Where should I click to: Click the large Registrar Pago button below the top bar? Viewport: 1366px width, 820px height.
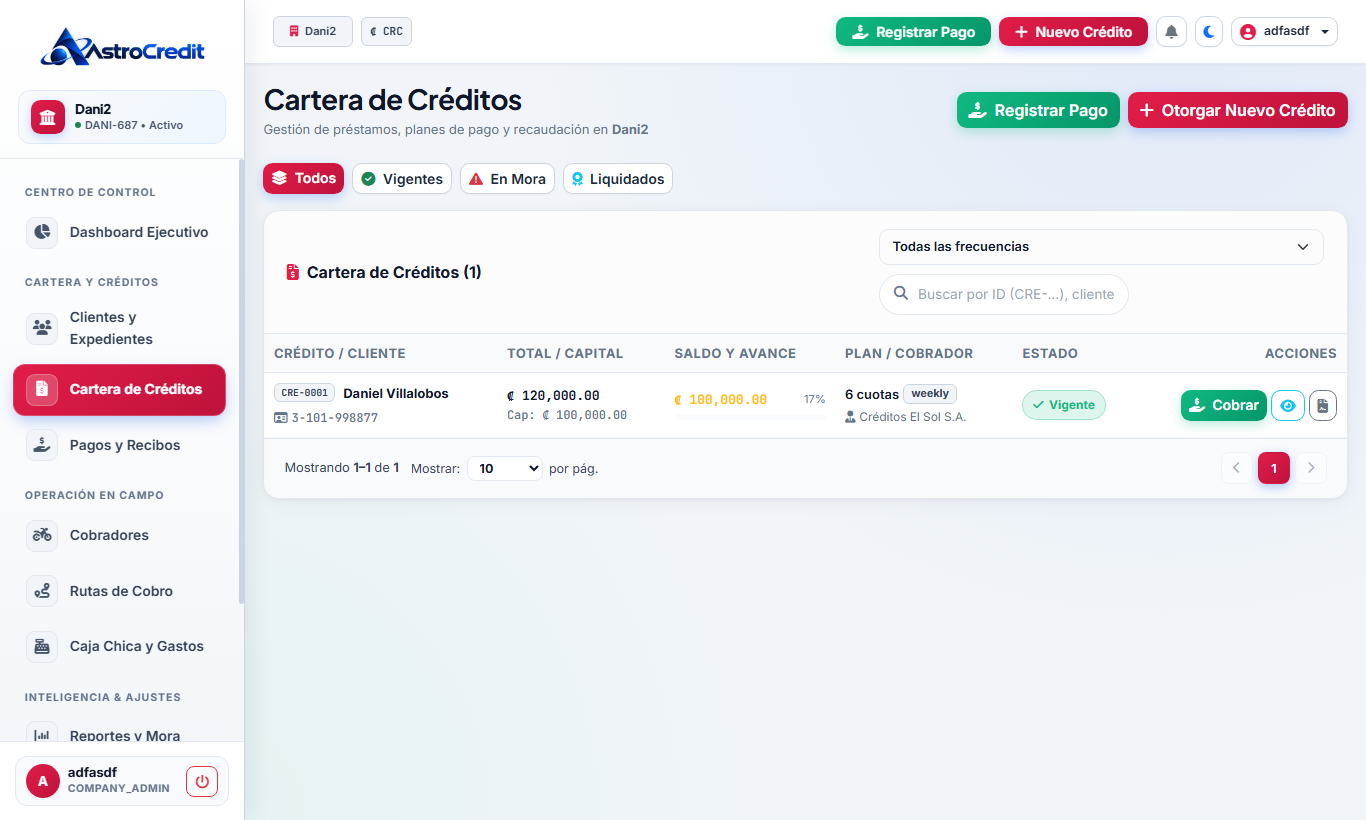click(x=1038, y=110)
